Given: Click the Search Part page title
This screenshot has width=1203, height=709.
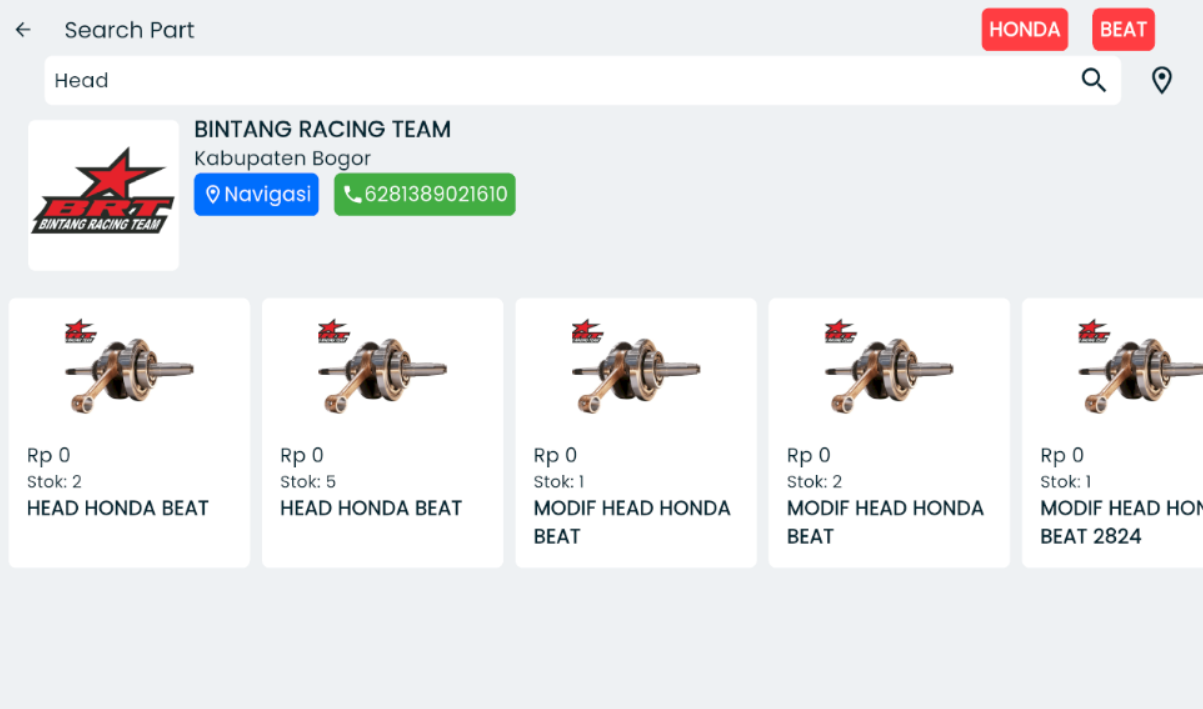Looking at the screenshot, I should tap(129, 30).
